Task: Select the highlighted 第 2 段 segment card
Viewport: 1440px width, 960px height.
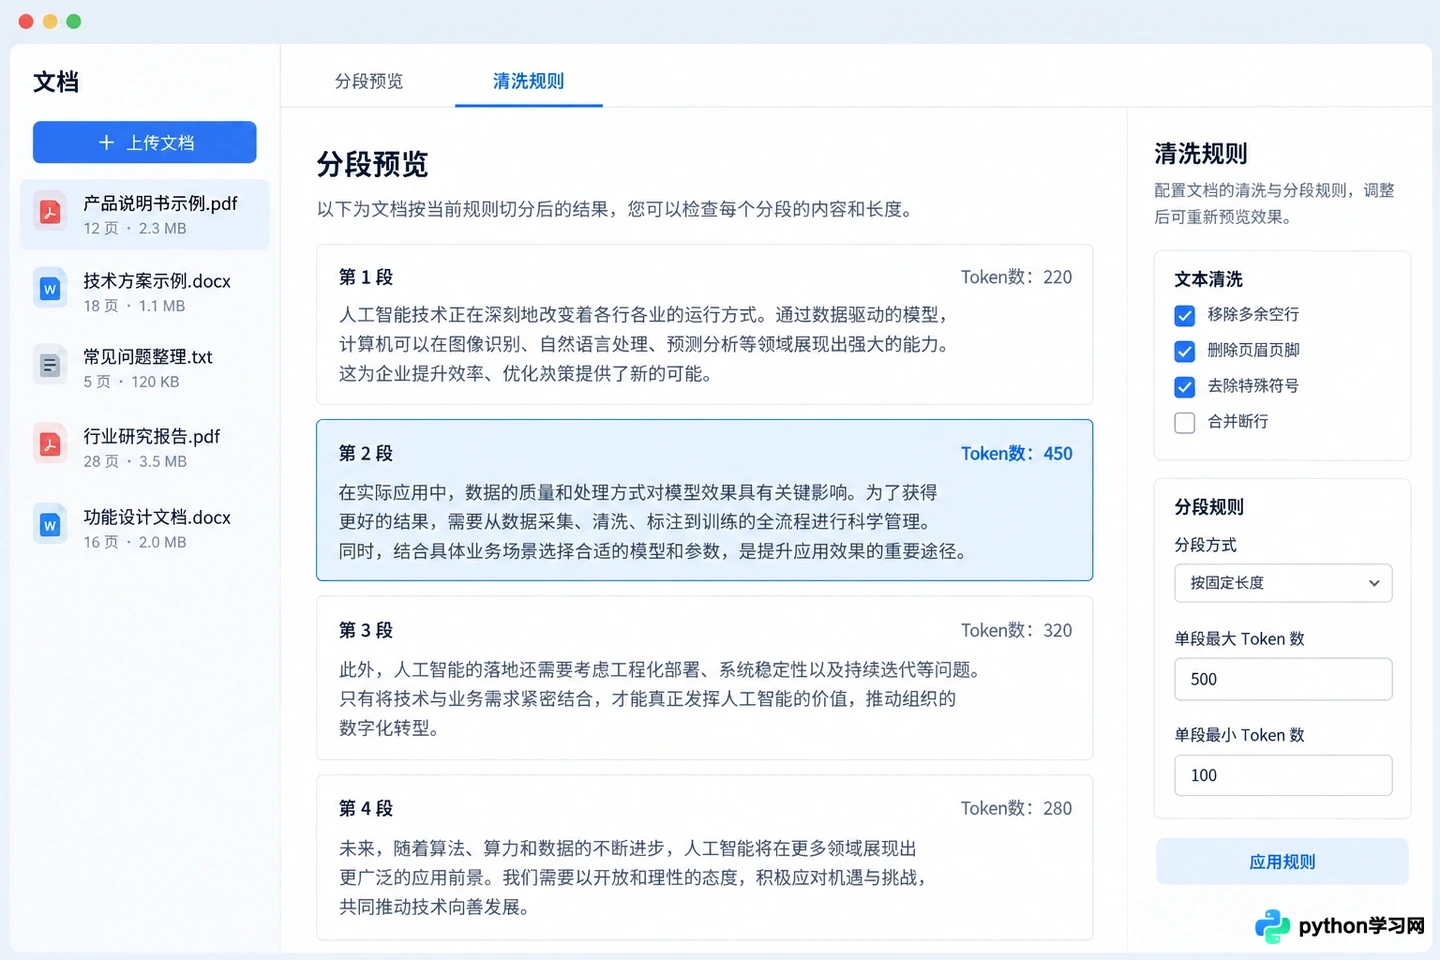Action: click(x=704, y=500)
